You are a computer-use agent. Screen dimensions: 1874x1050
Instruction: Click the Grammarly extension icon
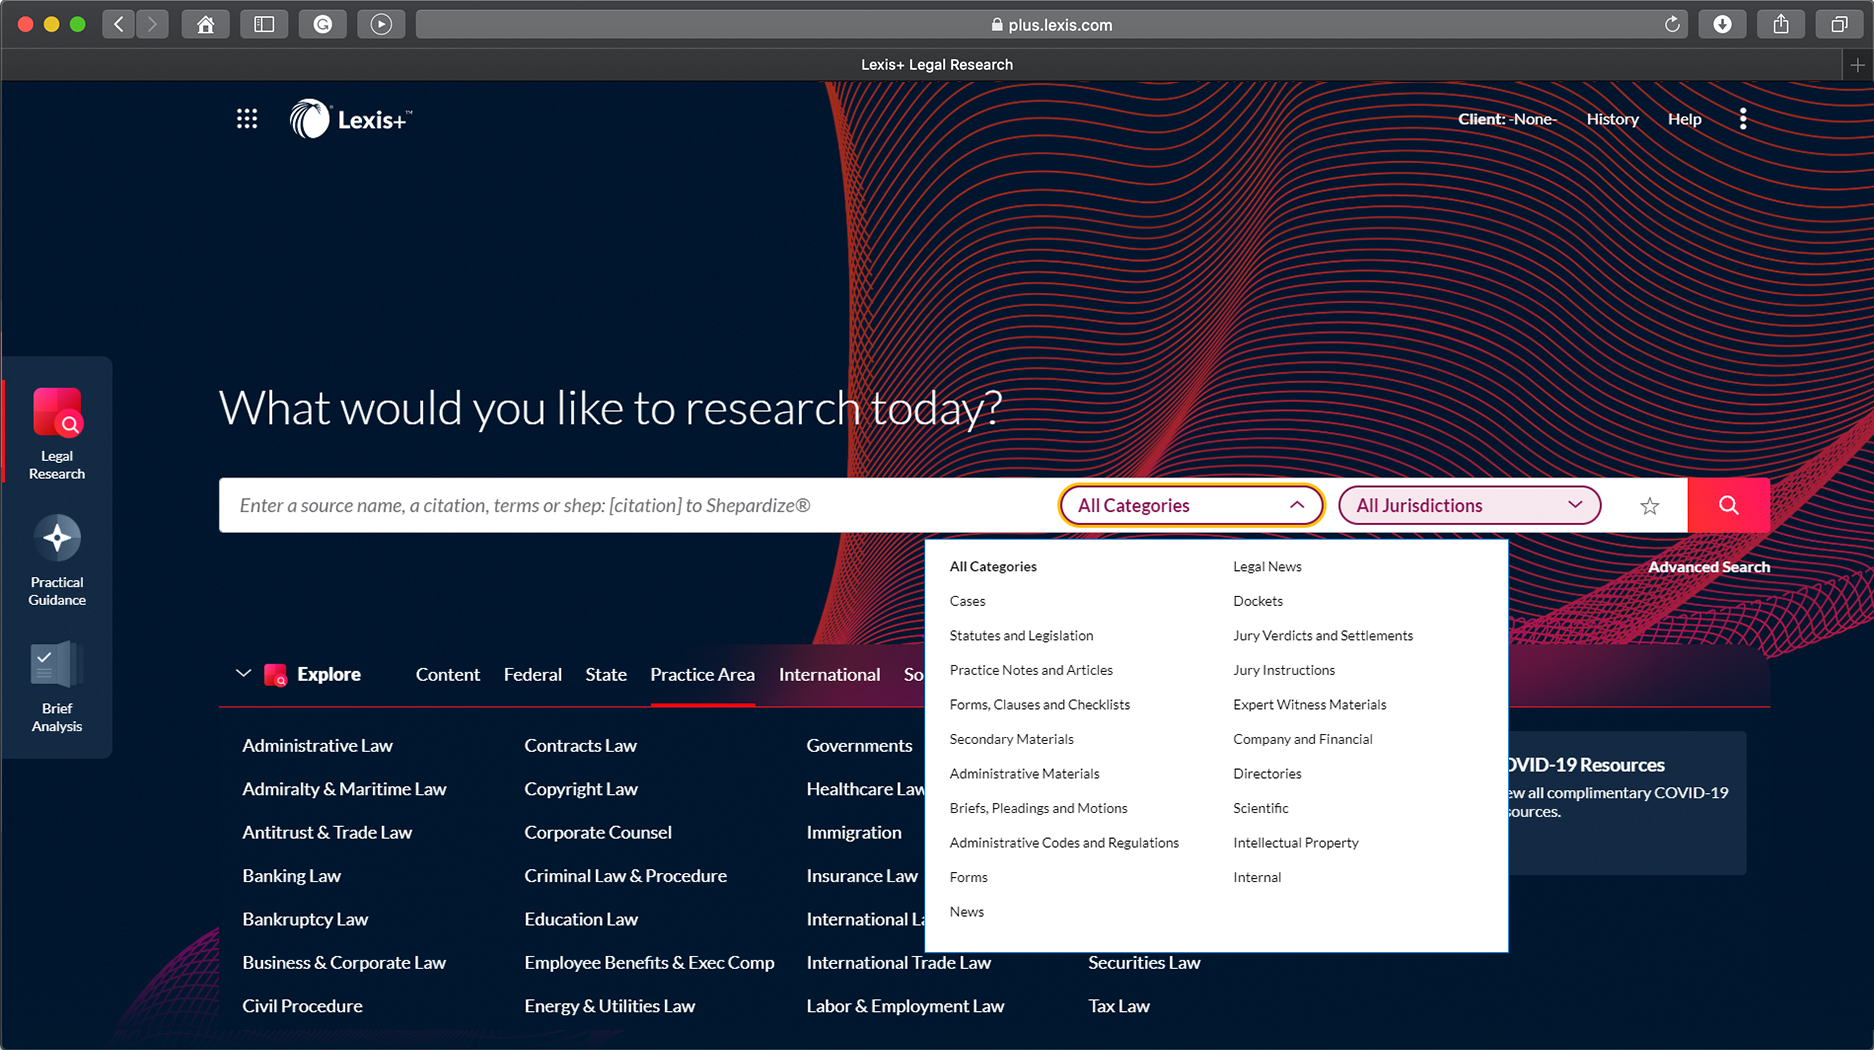click(x=323, y=24)
